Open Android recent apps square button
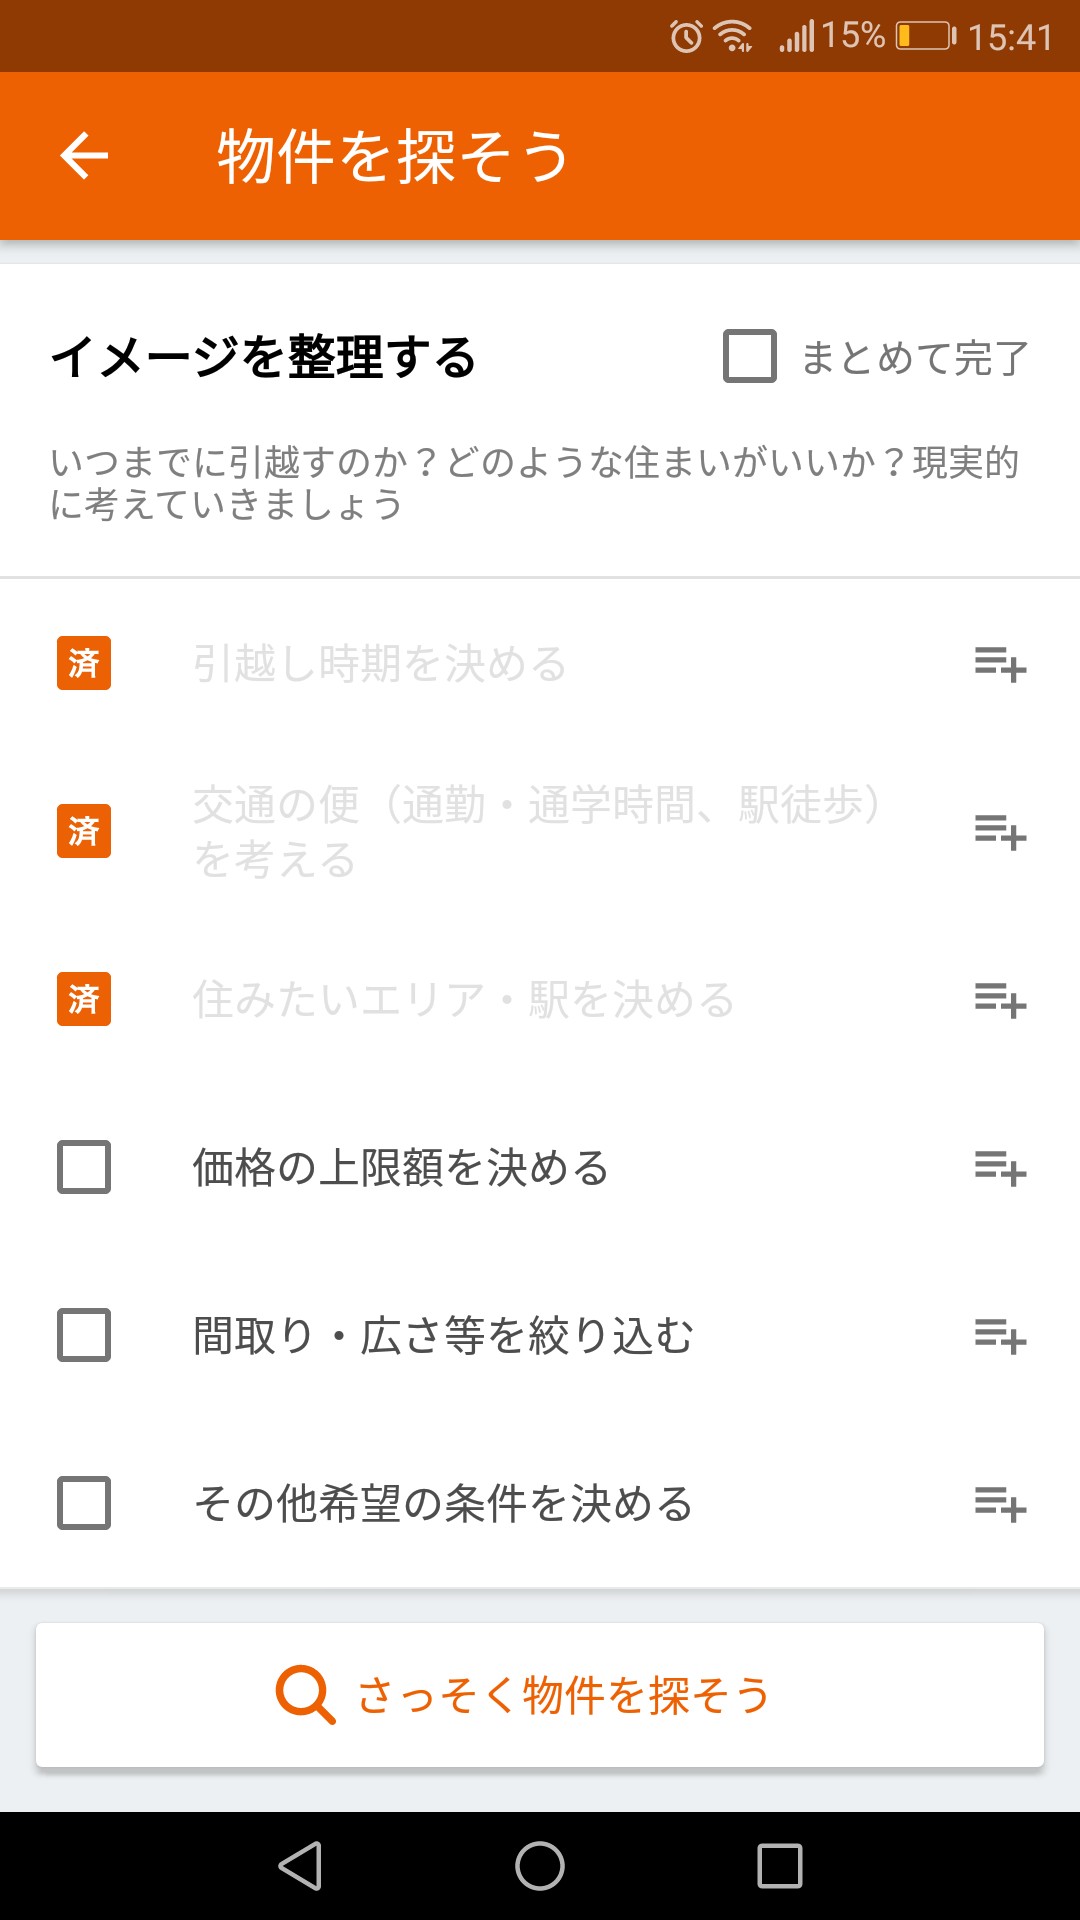Image resolution: width=1080 pixels, height=1920 pixels. (x=780, y=1866)
